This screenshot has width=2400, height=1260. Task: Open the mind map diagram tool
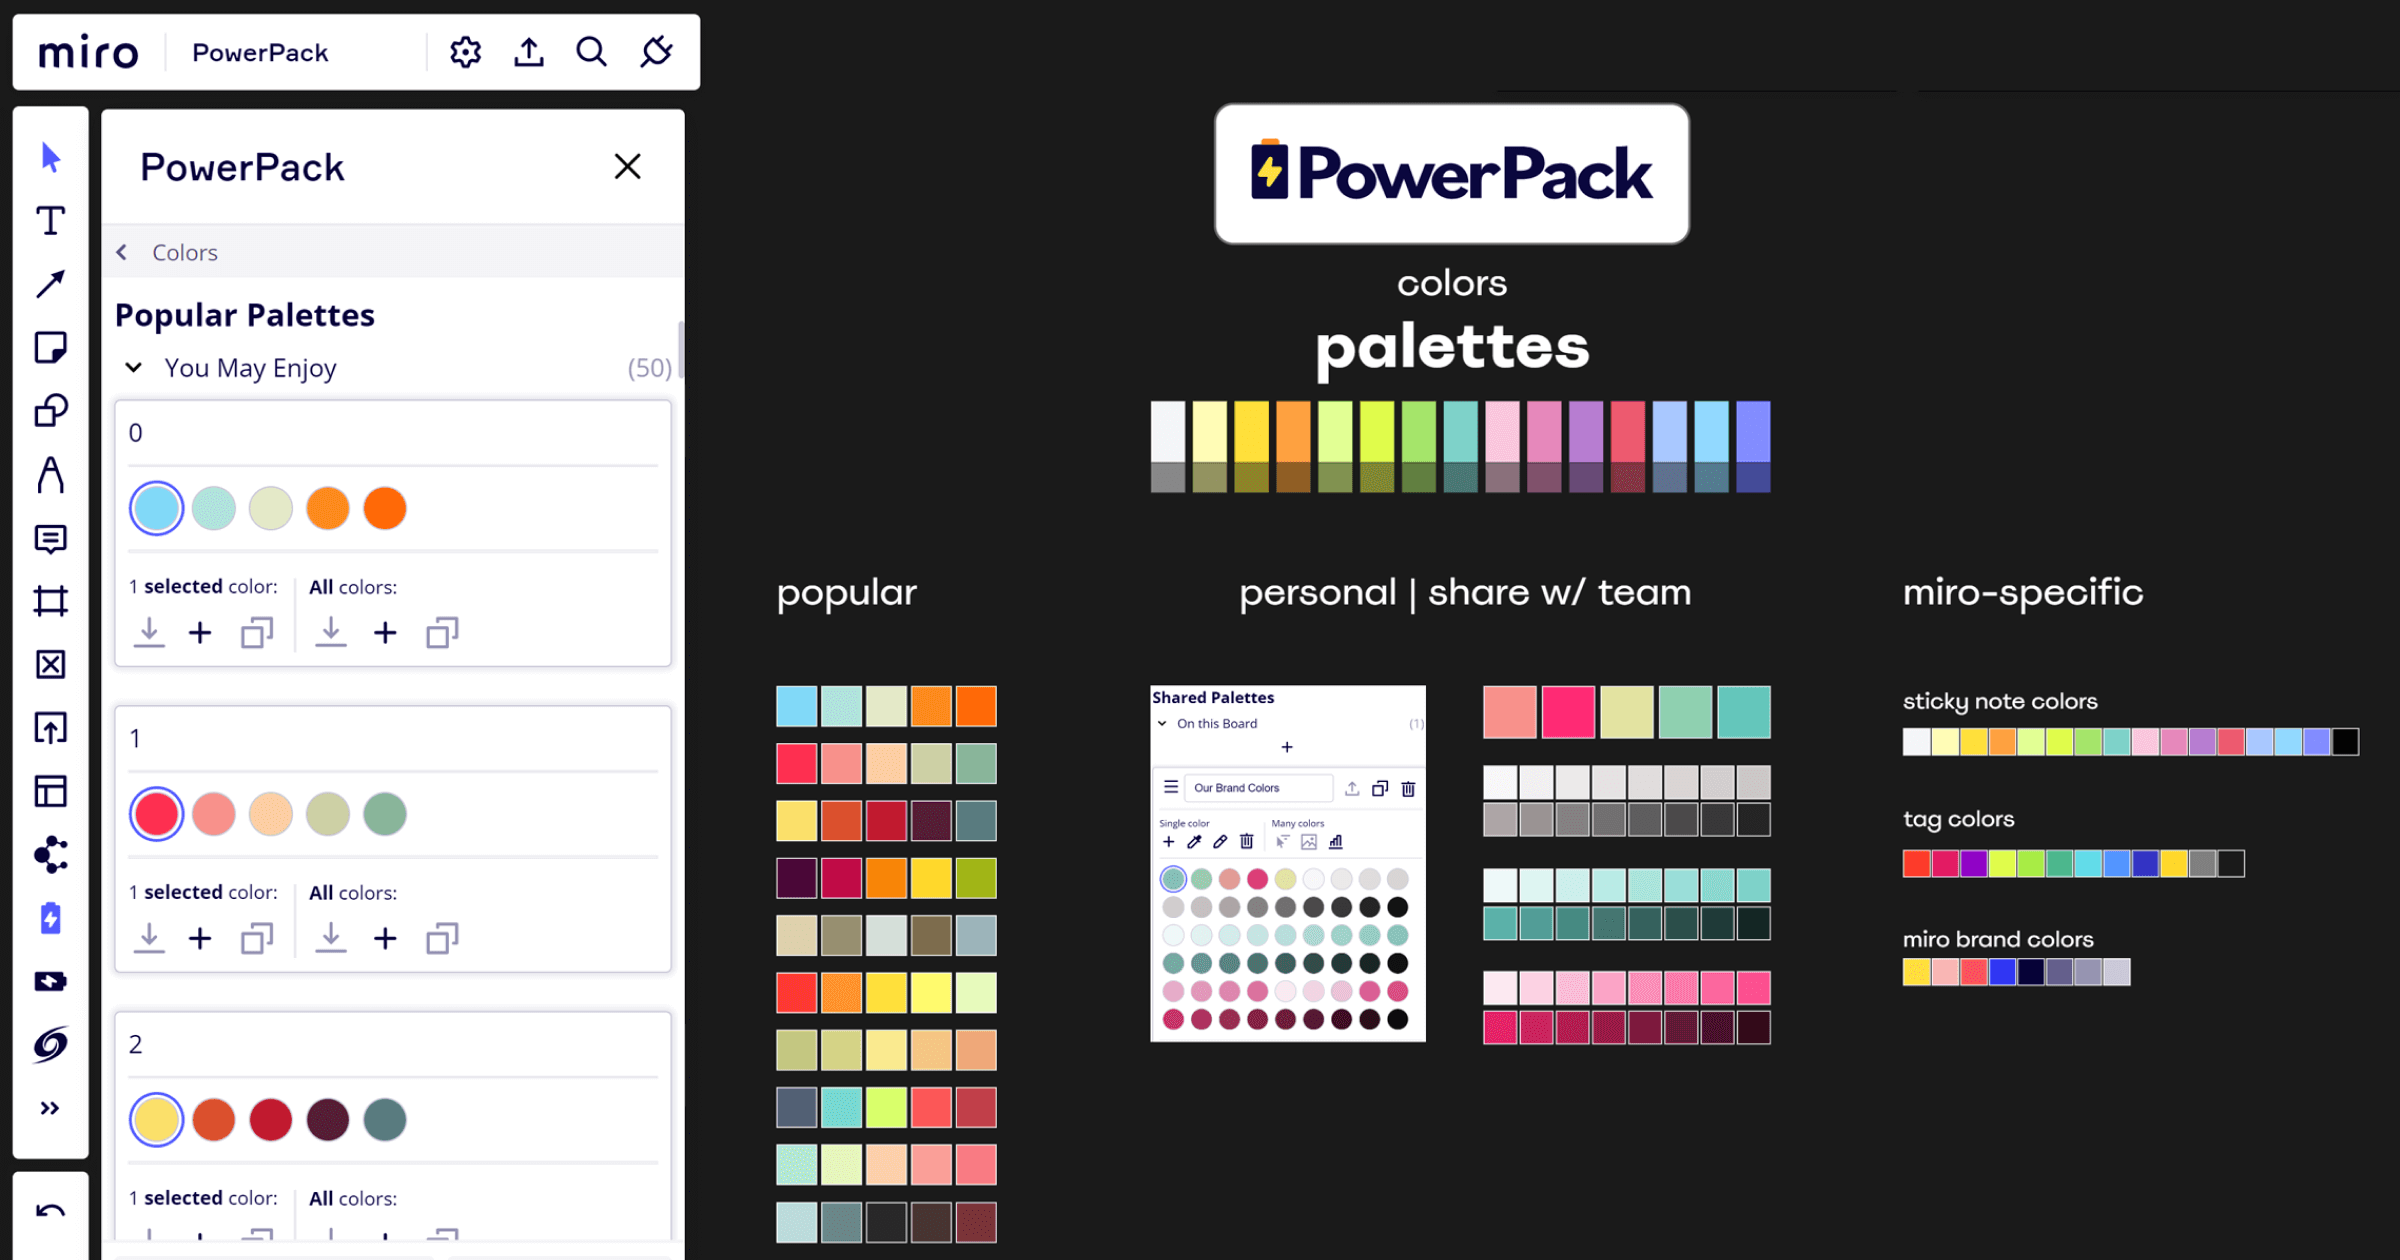pos(50,855)
